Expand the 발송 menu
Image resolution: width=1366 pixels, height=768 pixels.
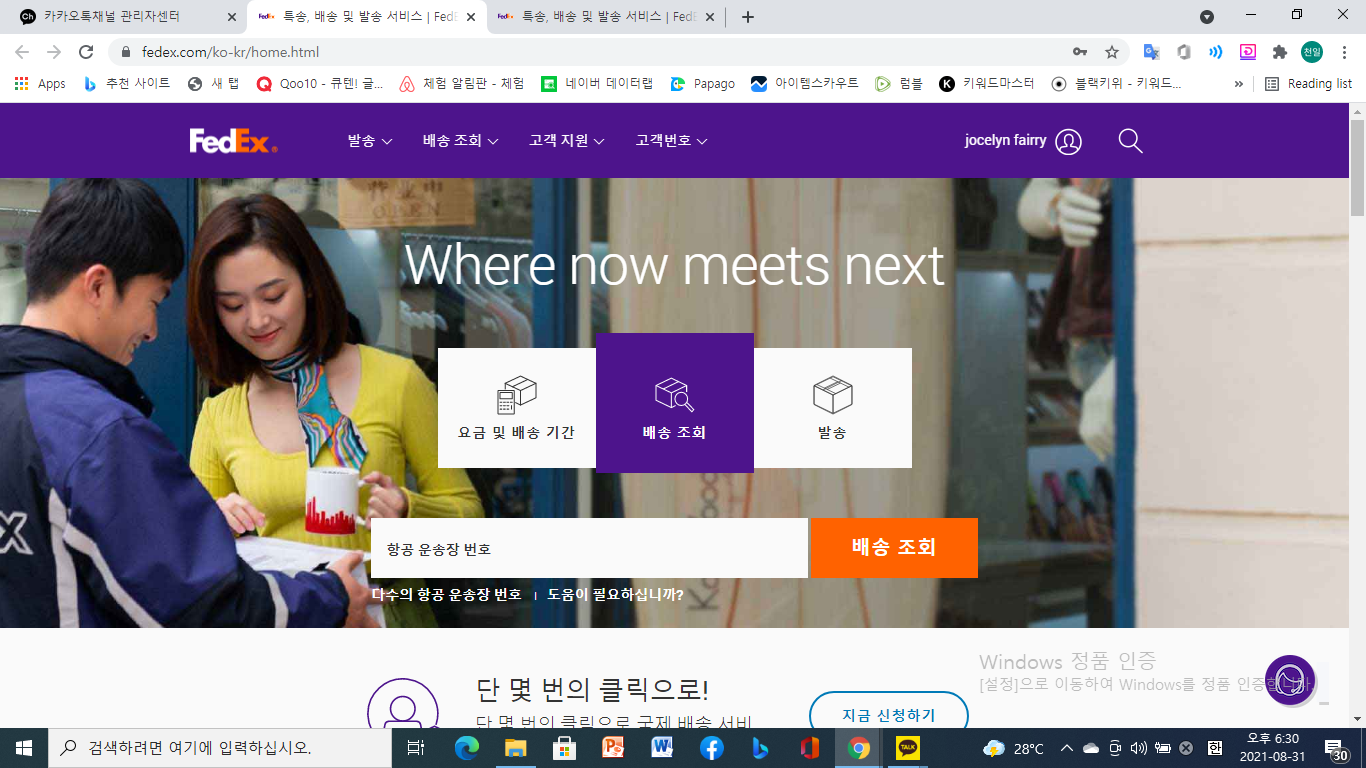pyautogui.click(x=369, y=141)
